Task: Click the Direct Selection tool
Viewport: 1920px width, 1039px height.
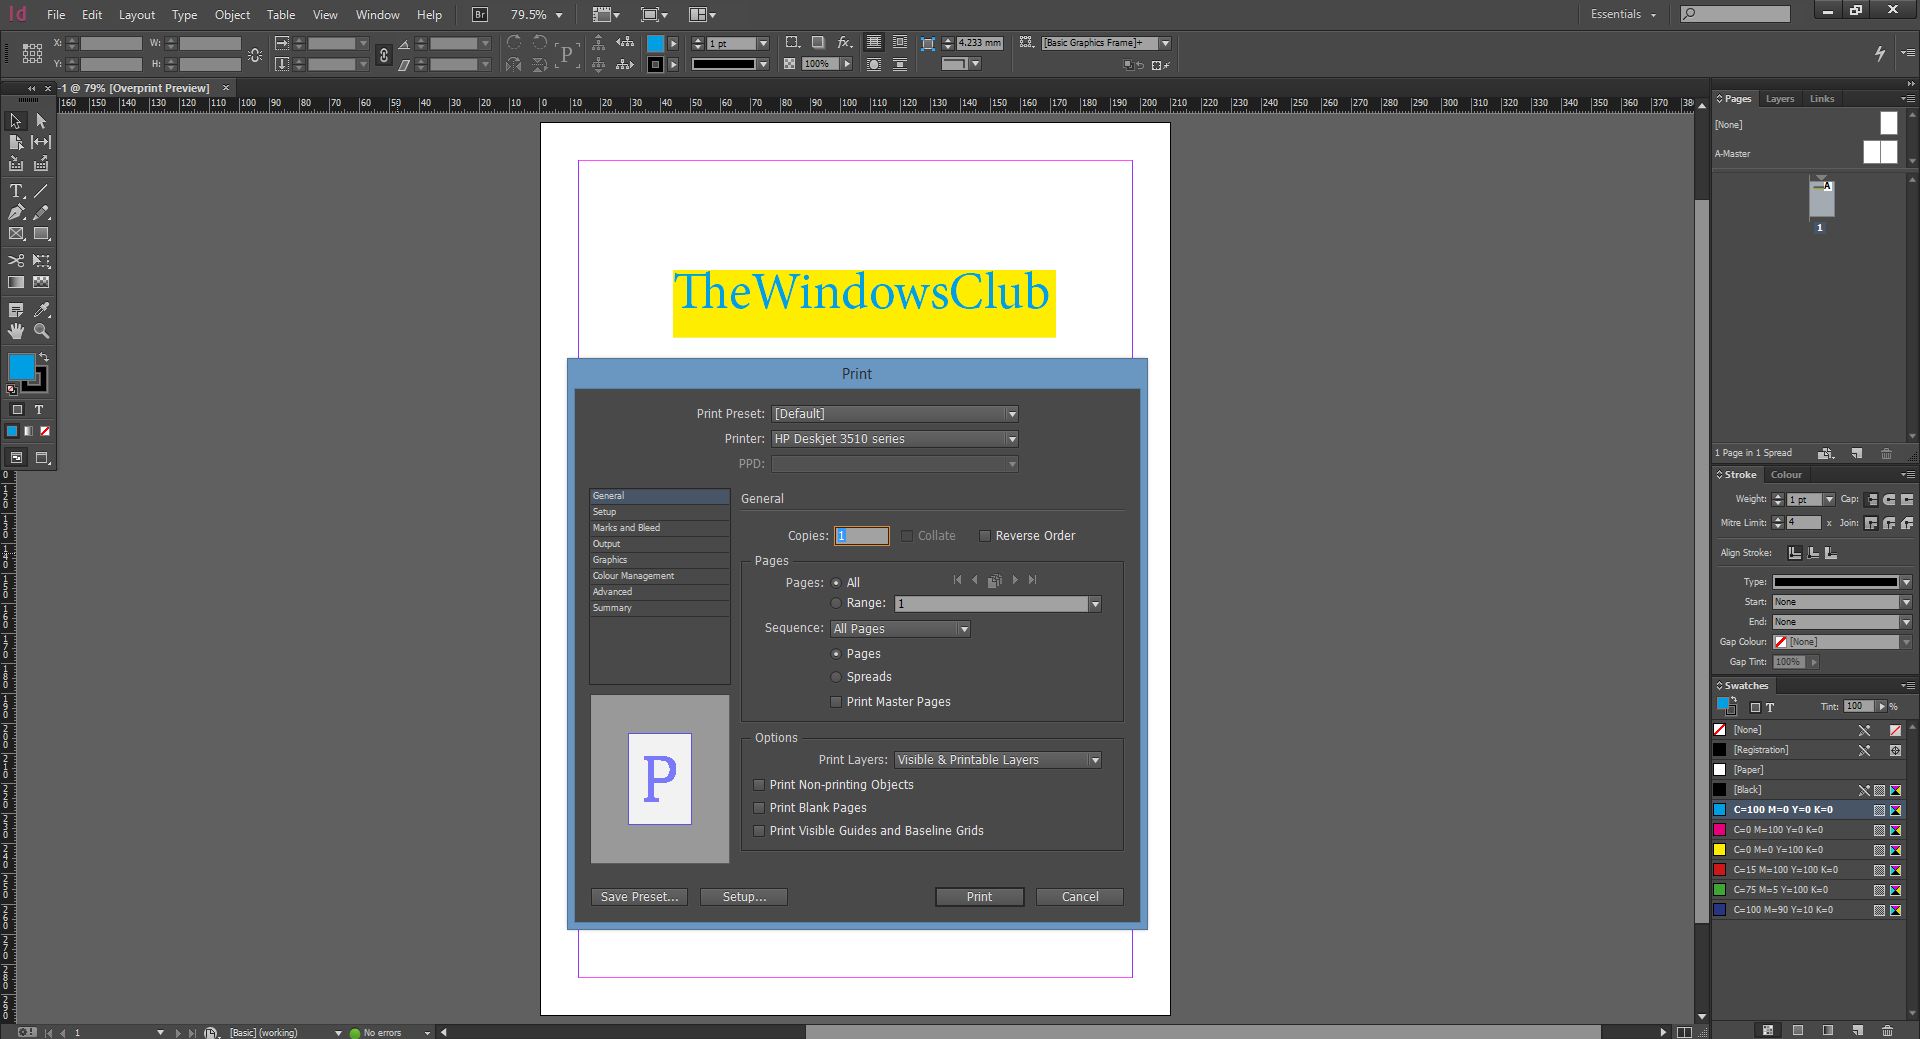Action: point(41,121)
